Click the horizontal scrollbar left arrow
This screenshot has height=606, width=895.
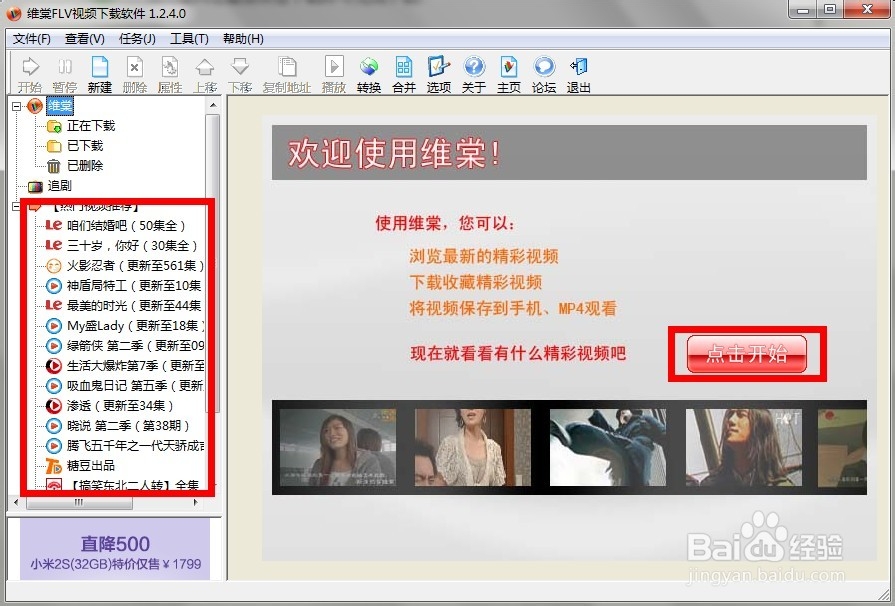click(16, 503)
